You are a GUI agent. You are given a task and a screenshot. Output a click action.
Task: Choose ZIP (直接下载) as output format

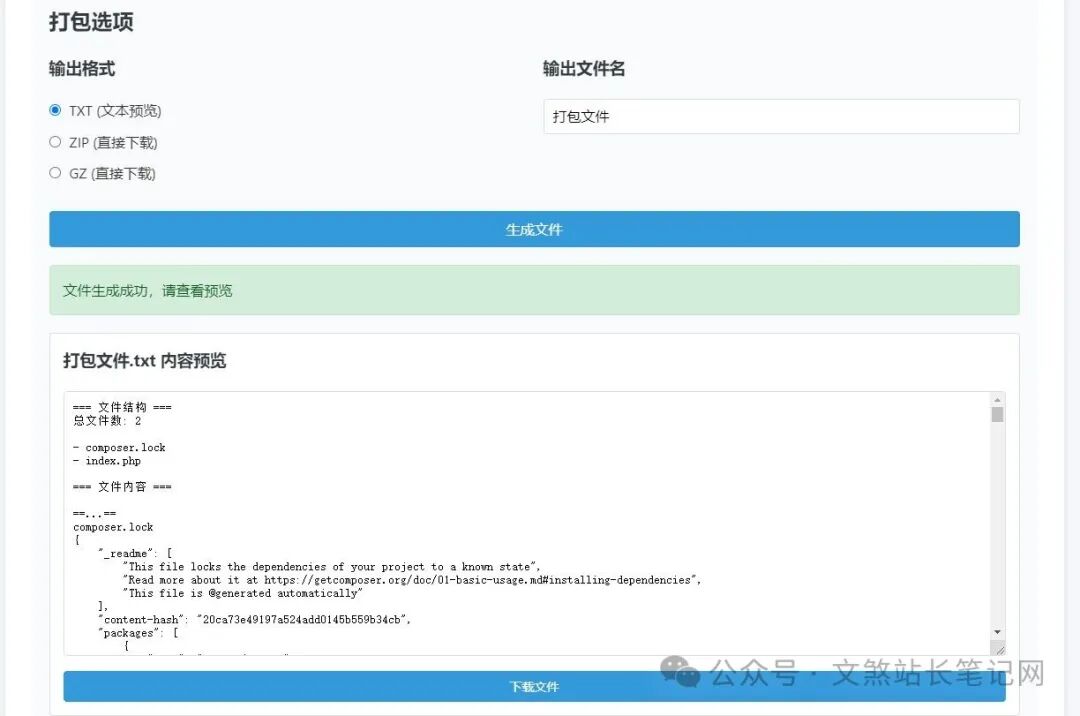click(x=55, y=142)
